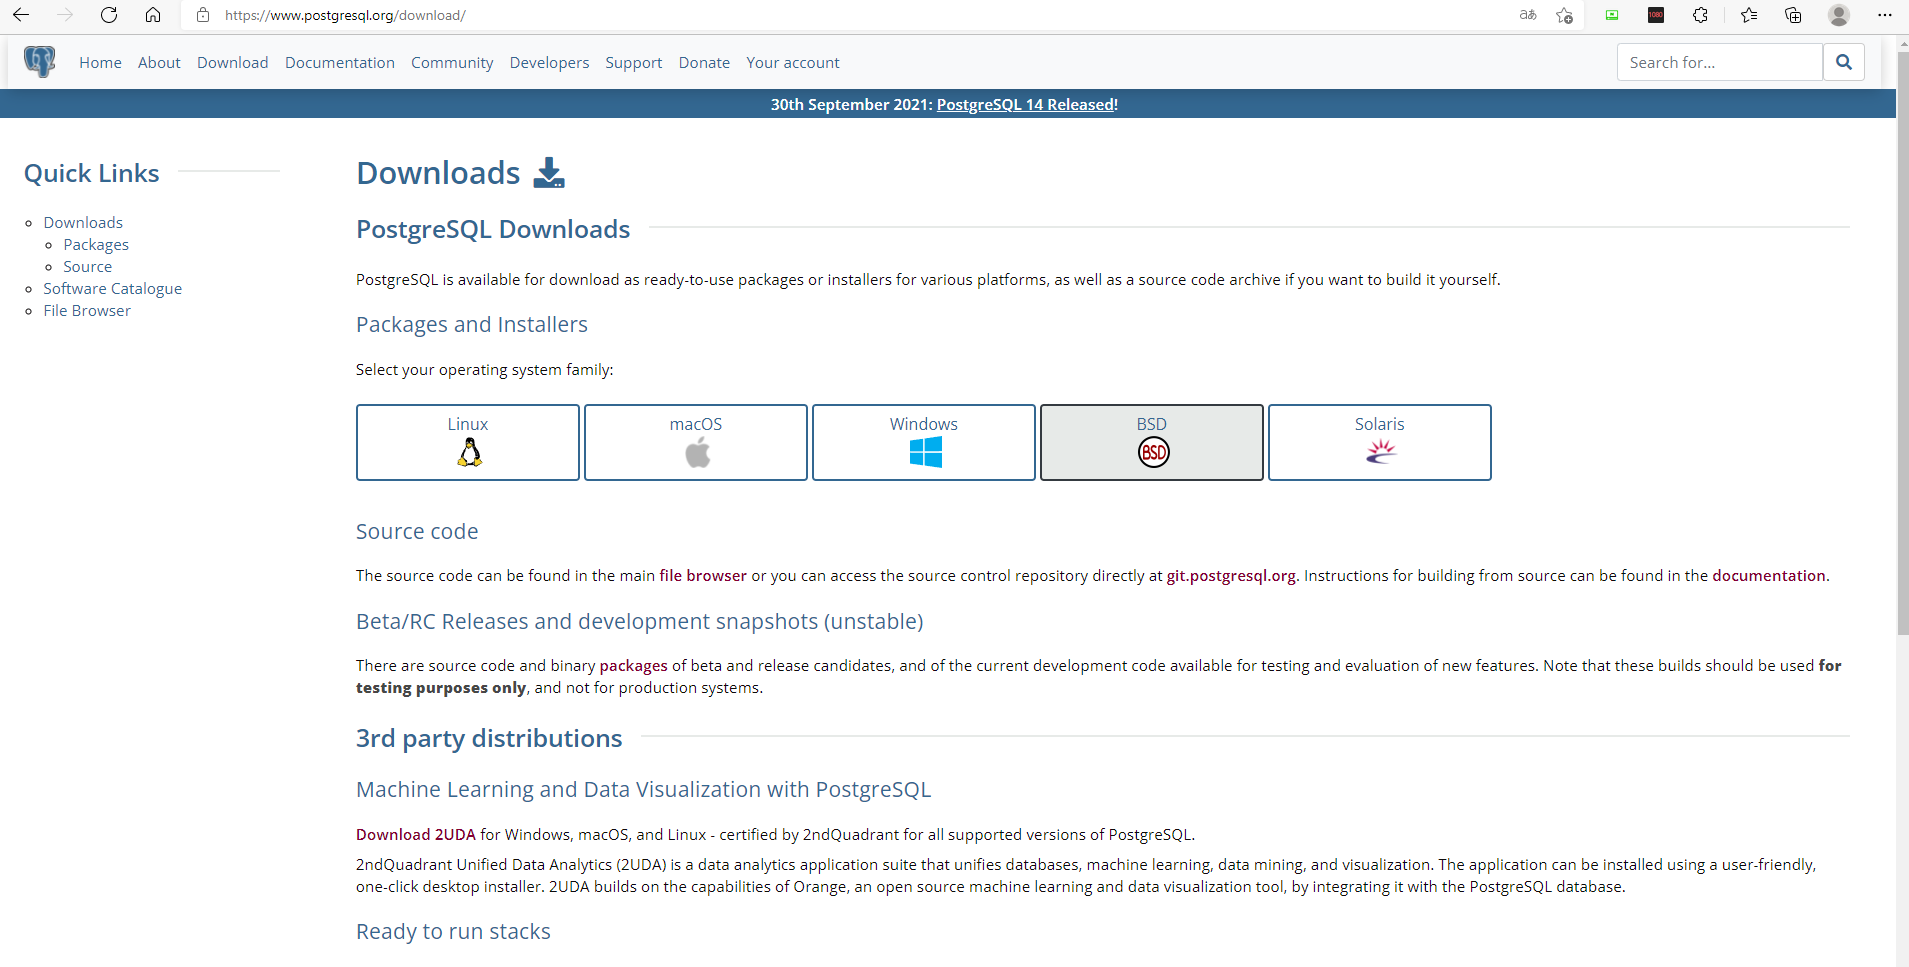This screenshot has width=1909, height=967.
Task: Select the Windows operating system family
Action: click(924, 442)
